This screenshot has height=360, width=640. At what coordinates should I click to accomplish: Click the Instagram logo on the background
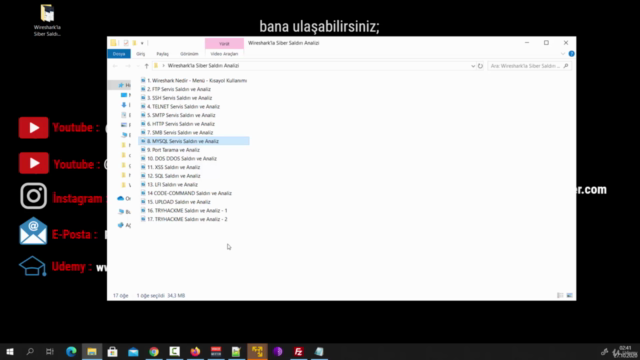tap(33, 196)
